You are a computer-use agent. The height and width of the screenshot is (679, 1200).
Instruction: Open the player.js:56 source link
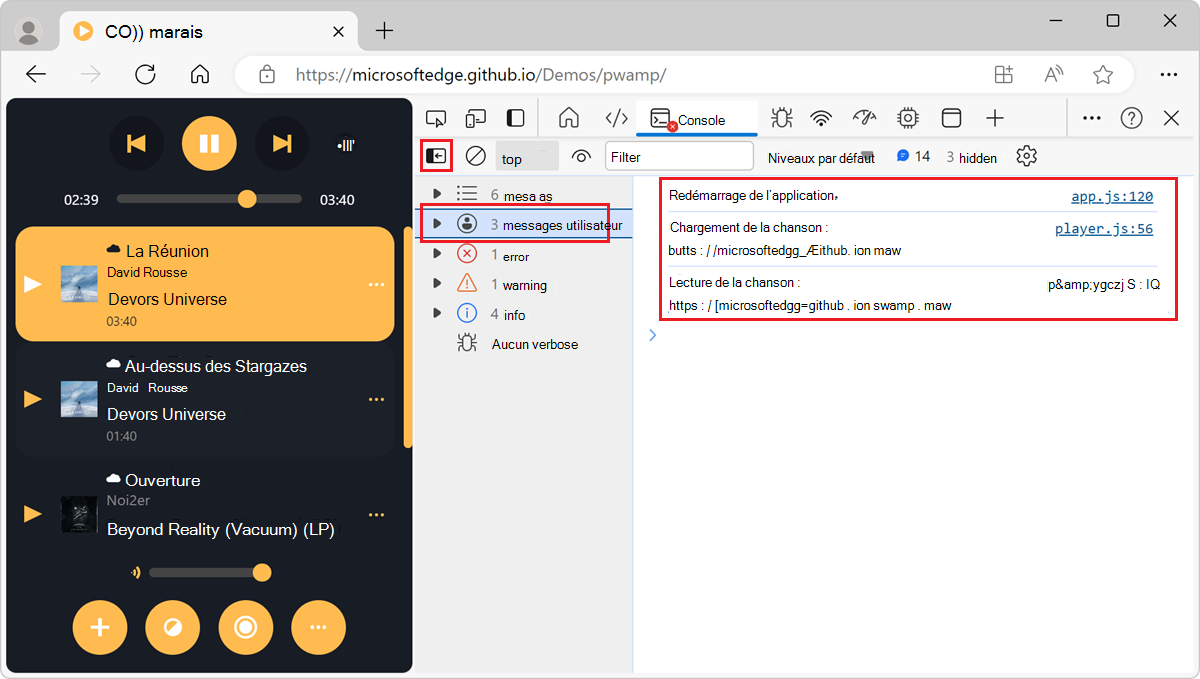point(1105,228)
